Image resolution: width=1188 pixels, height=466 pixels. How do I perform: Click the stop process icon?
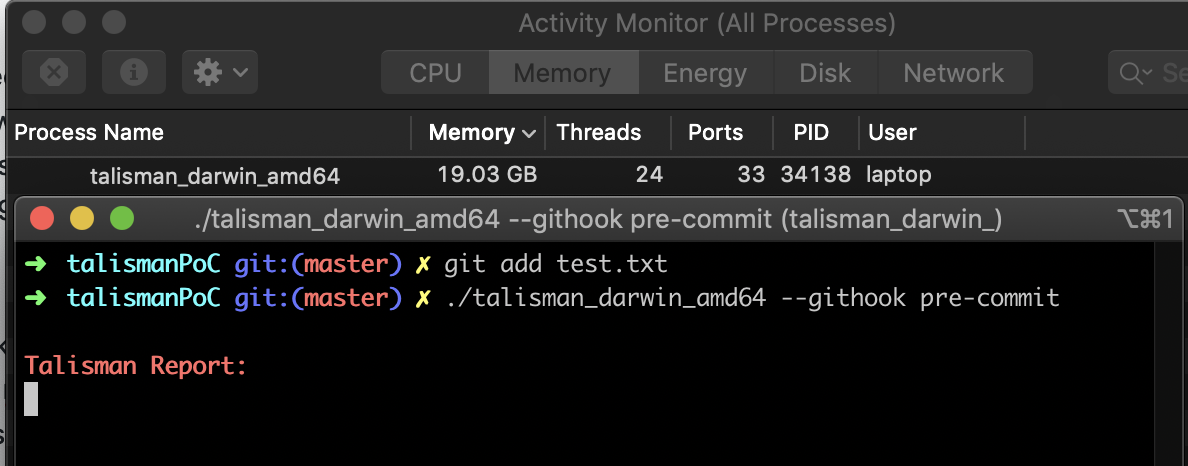(54, 73)
